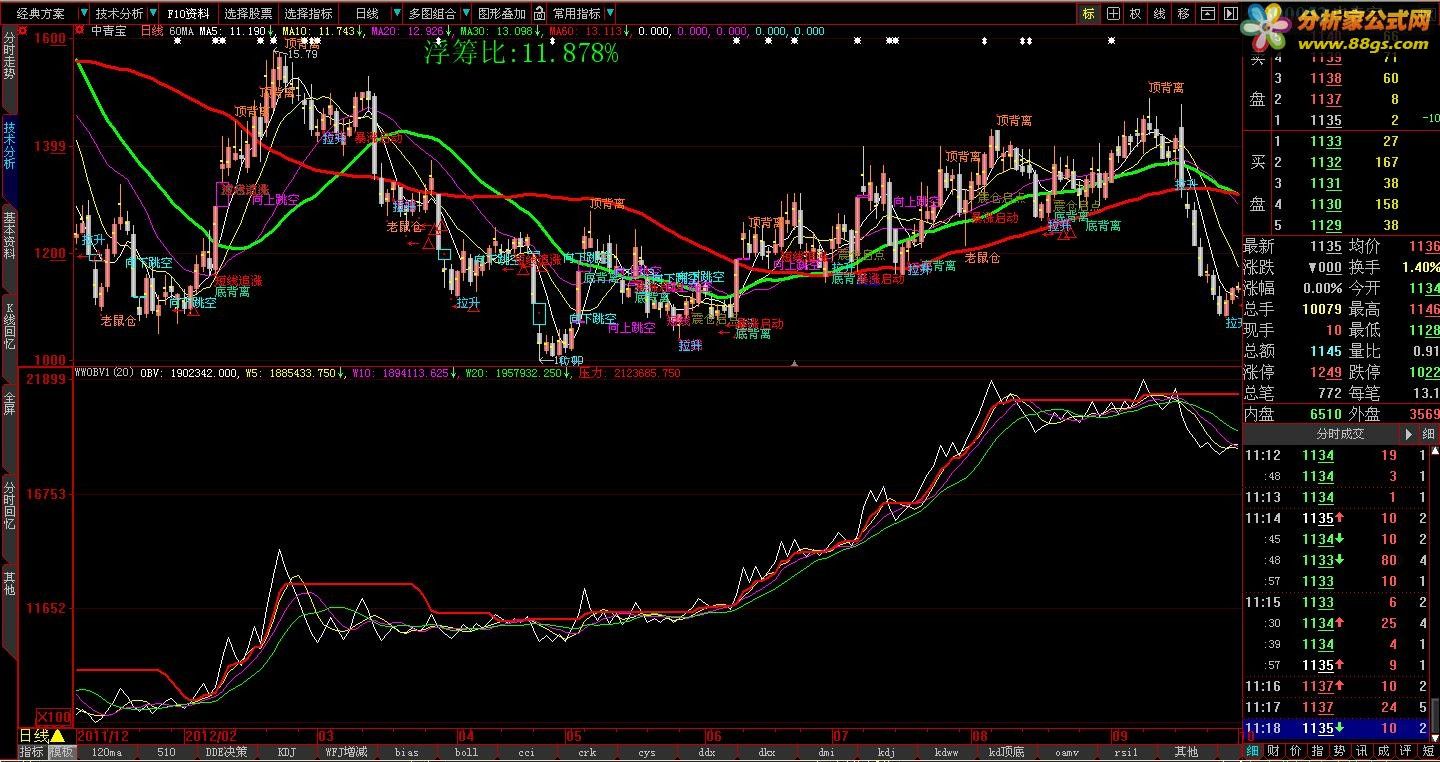Switch indicator to cci
The width and height of the screenshot is (1440, 762).
[x=526, y=752]
